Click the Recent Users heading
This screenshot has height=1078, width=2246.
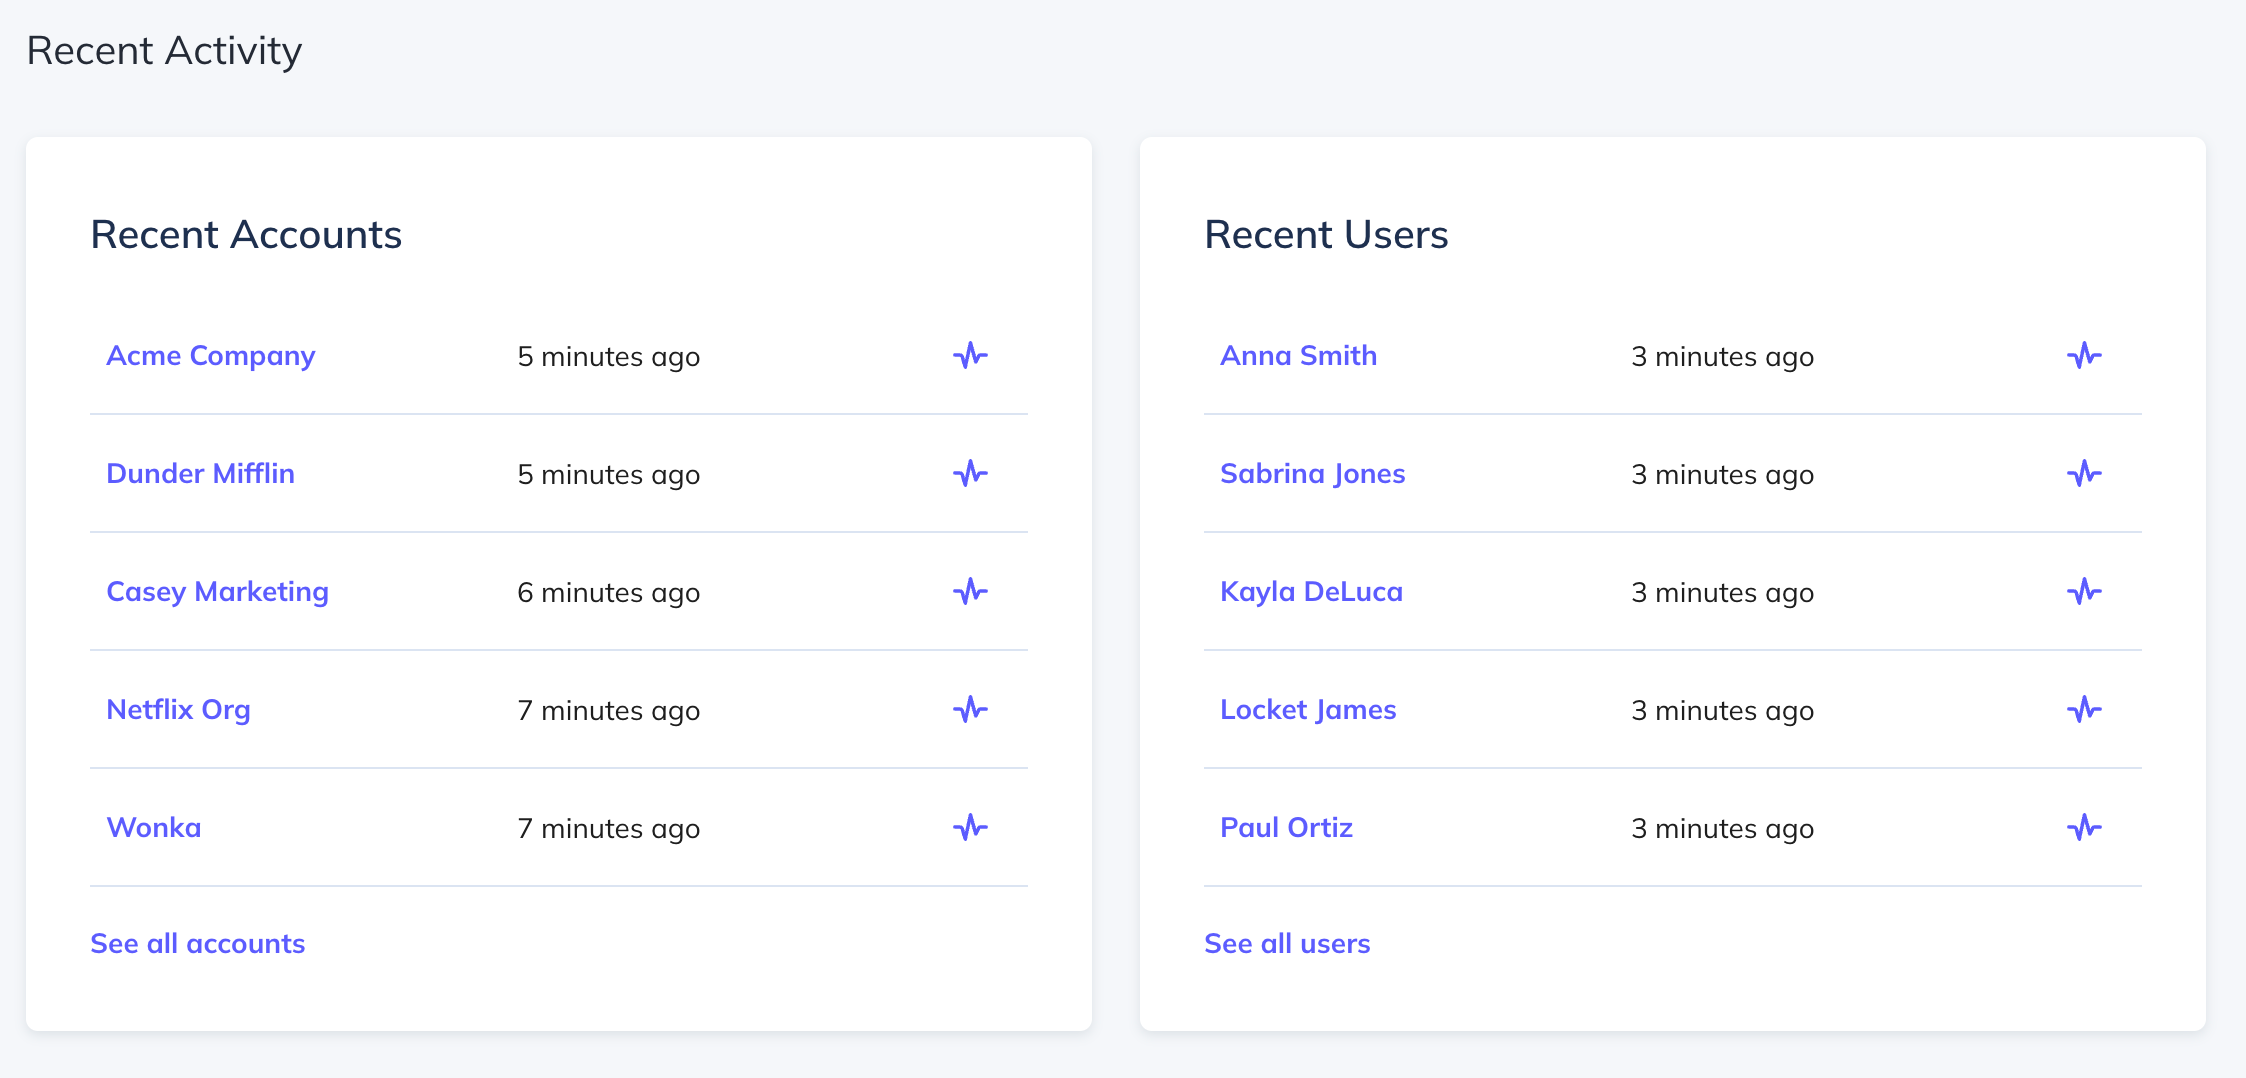click(1326, 235)
